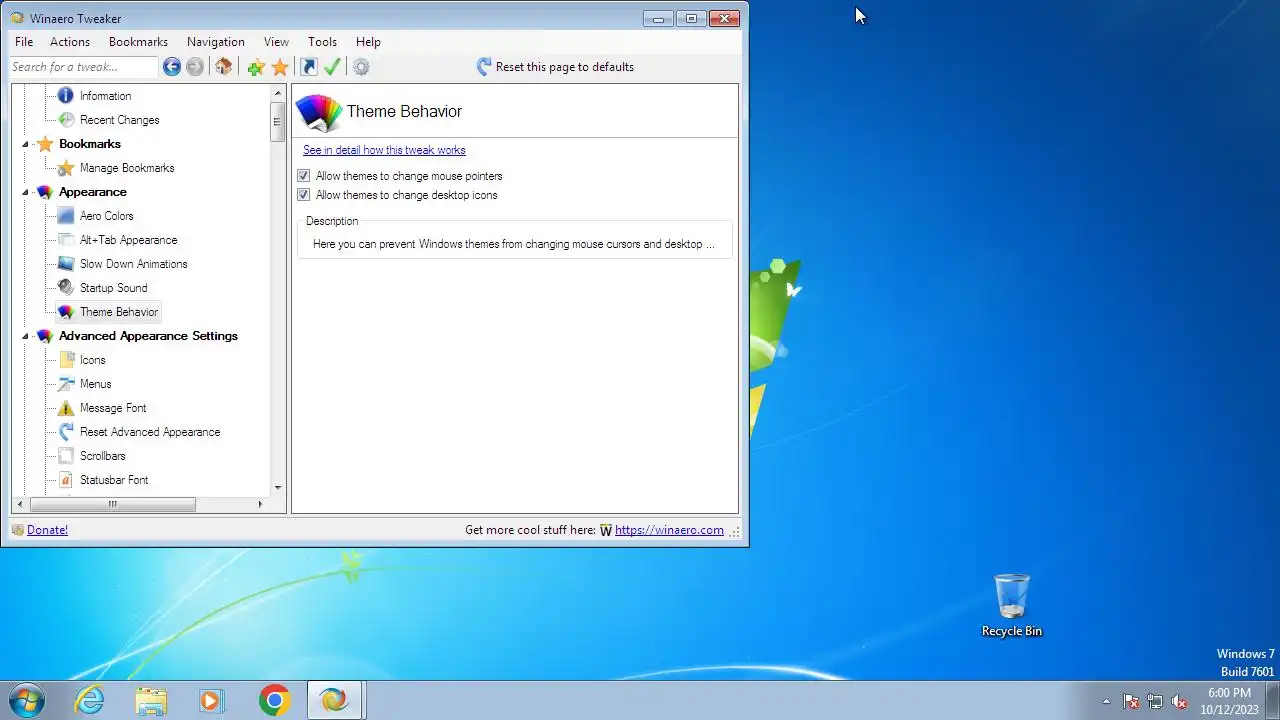
Task: Open the Help menu
Action: 368,42
